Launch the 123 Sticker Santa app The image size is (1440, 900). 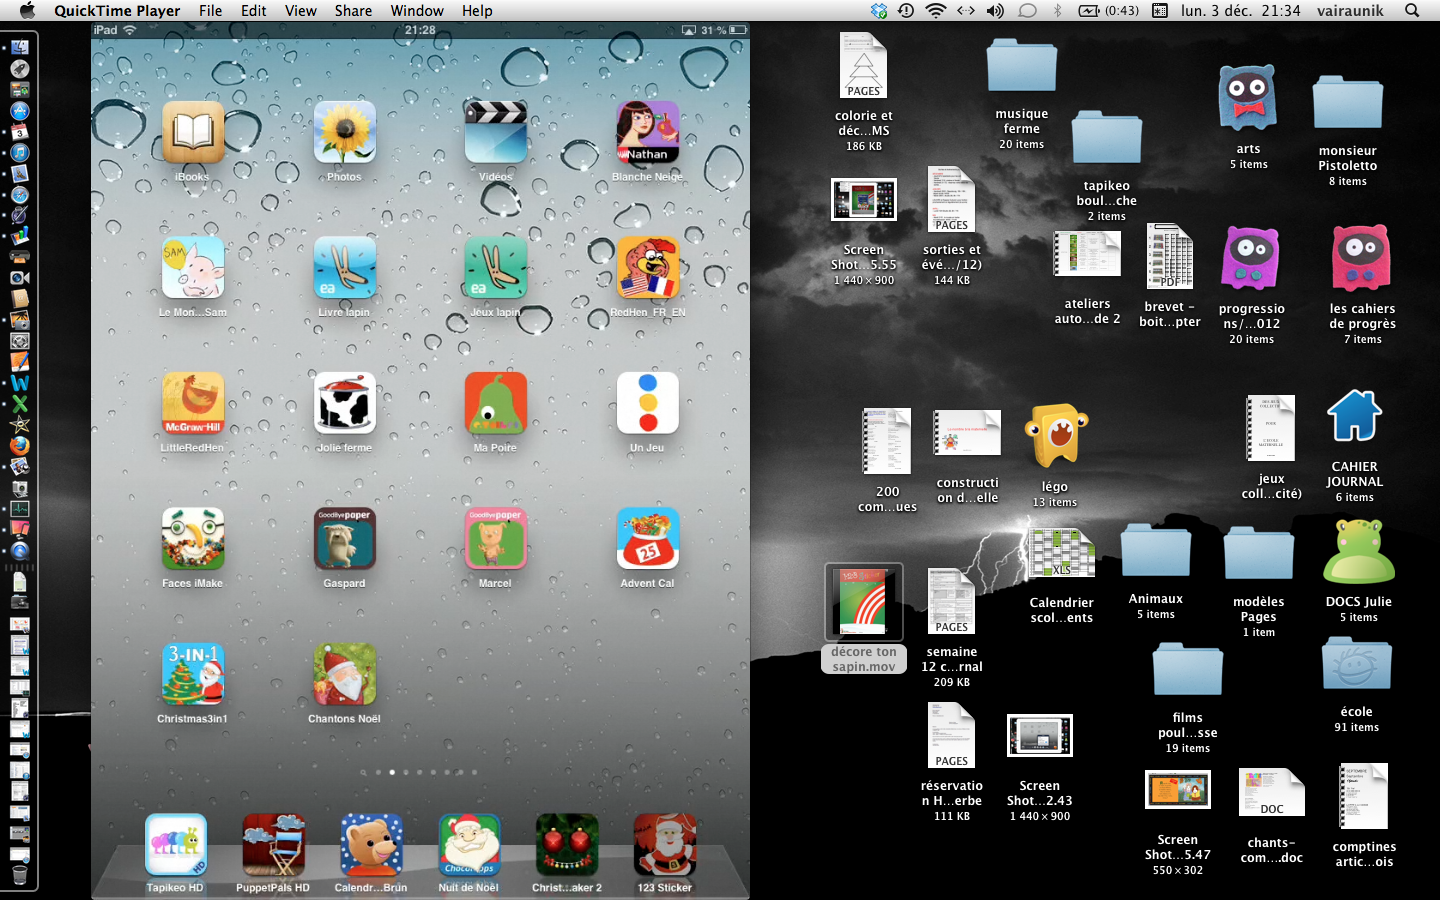tap(665, 845)
